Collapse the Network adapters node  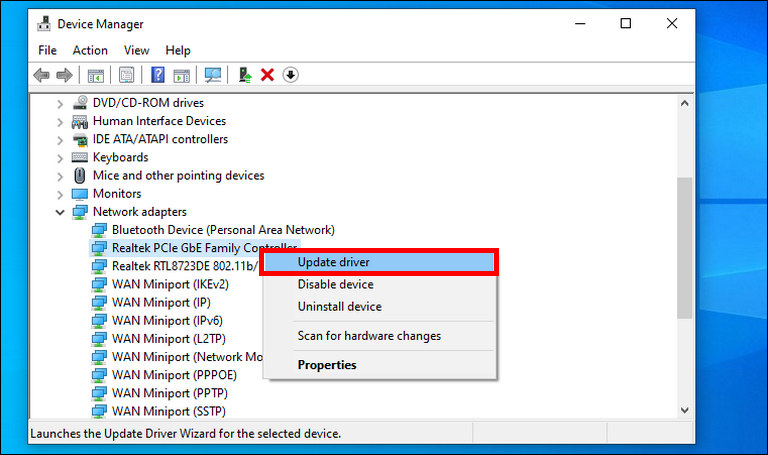click(x=60, y=212)
